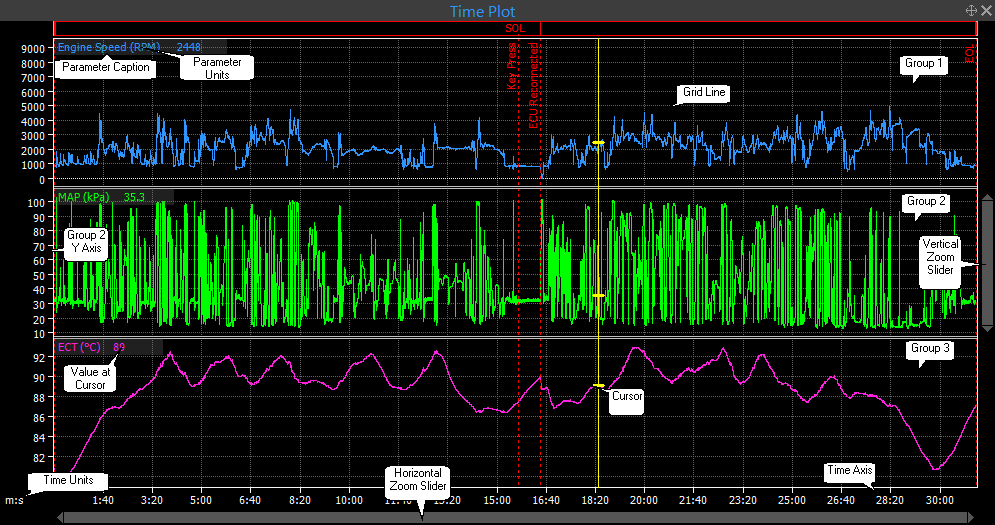Click the 100 kPa Y-axis label
The width and height of the screenshot is (995, 525).
(x=36, y=203)
